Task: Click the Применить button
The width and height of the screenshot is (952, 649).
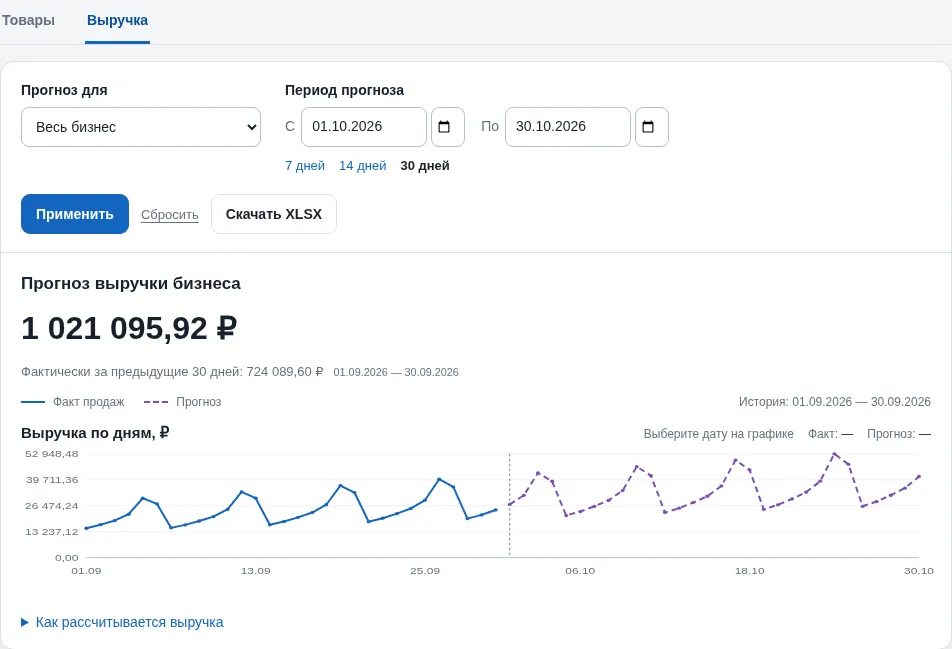Action: 75,214
